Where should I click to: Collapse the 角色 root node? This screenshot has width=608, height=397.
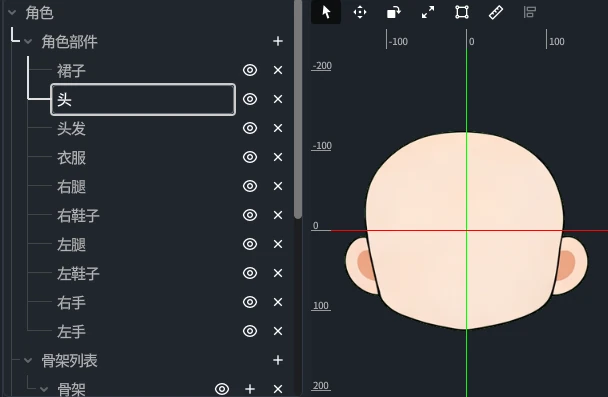(x=12, y=12)
